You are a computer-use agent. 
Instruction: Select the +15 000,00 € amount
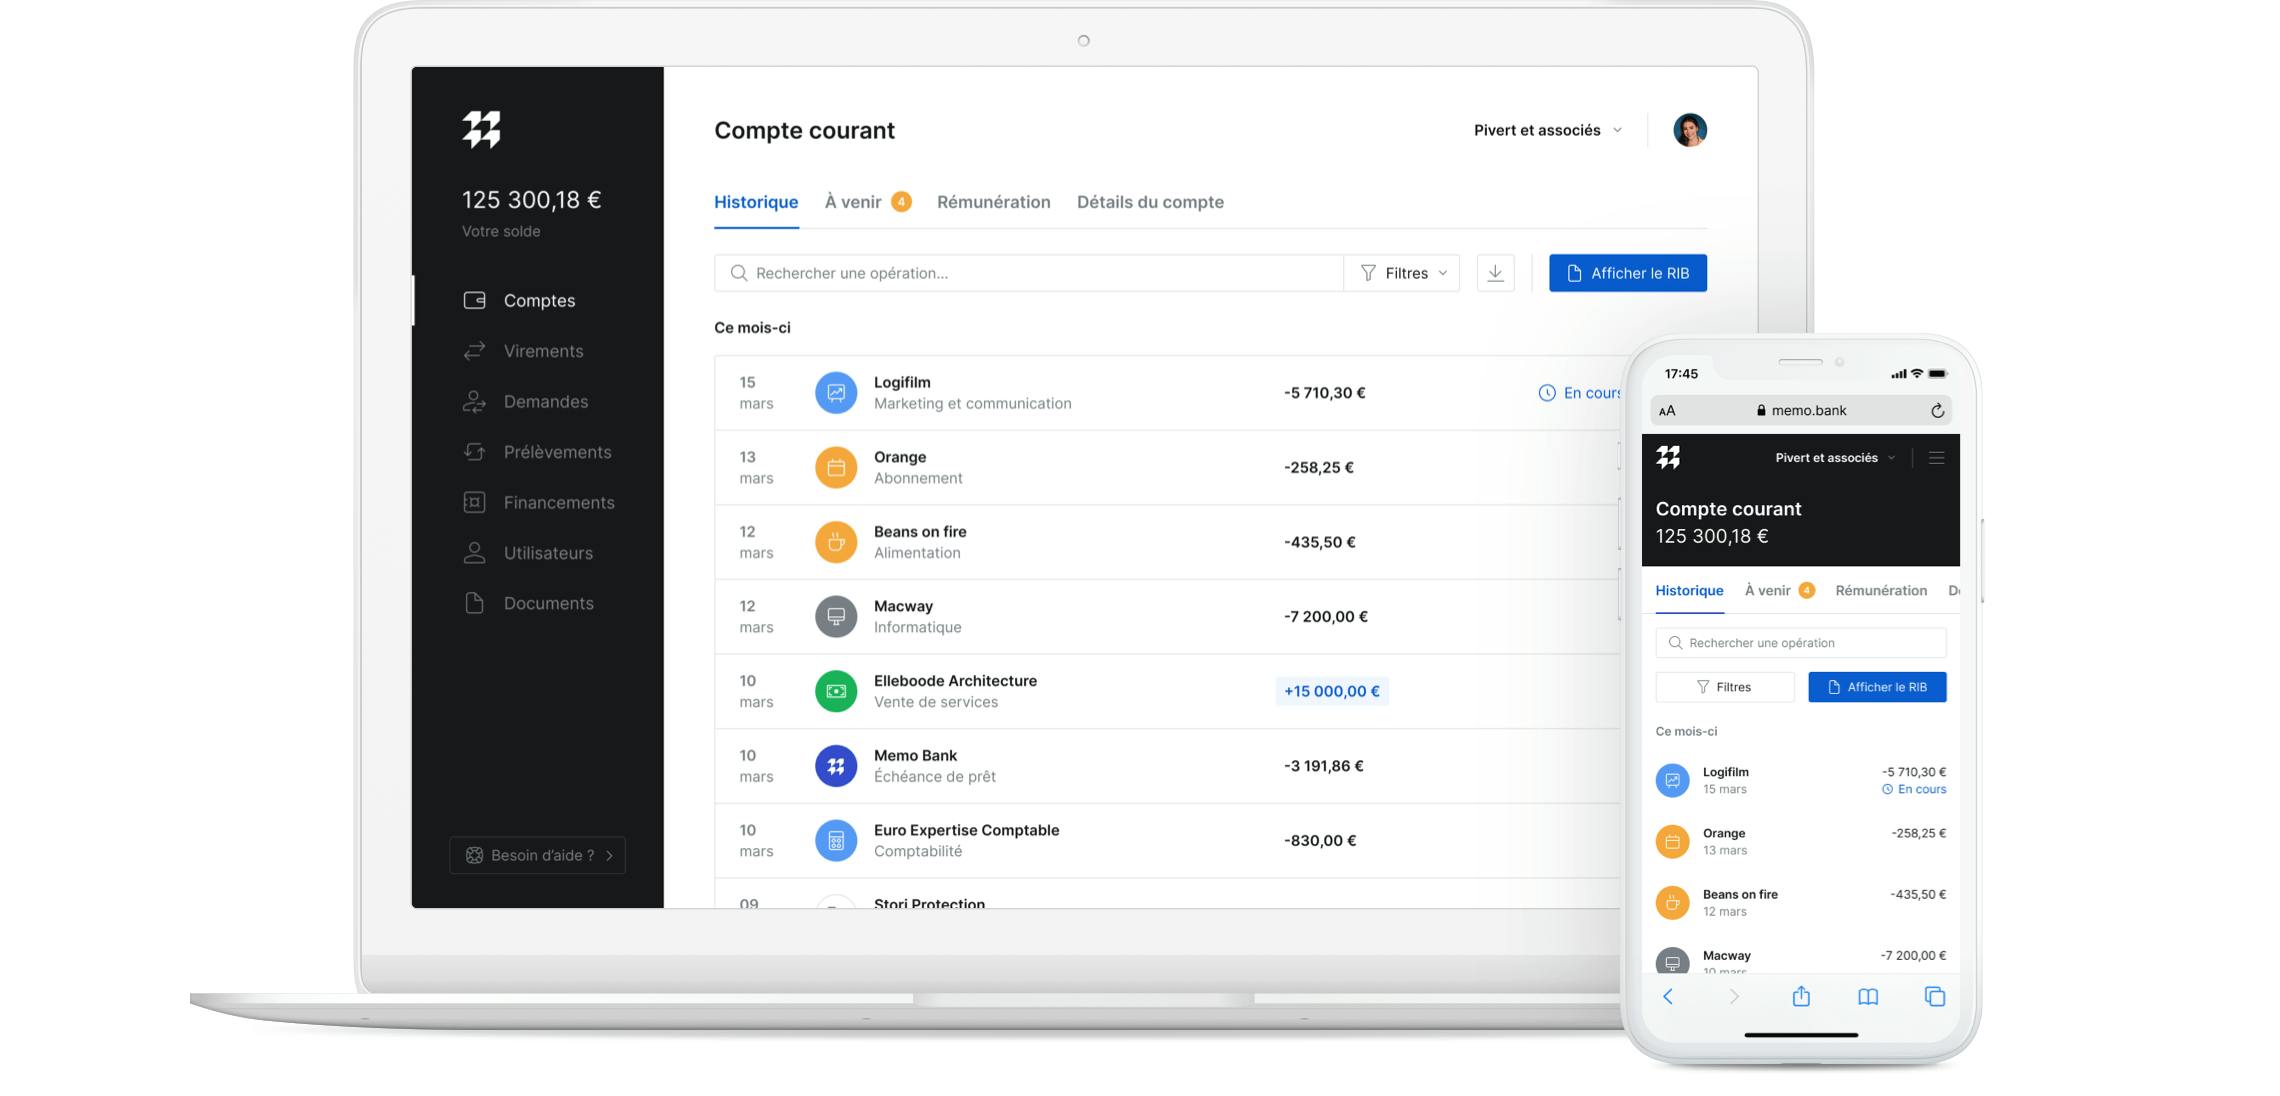point(1331,691)
